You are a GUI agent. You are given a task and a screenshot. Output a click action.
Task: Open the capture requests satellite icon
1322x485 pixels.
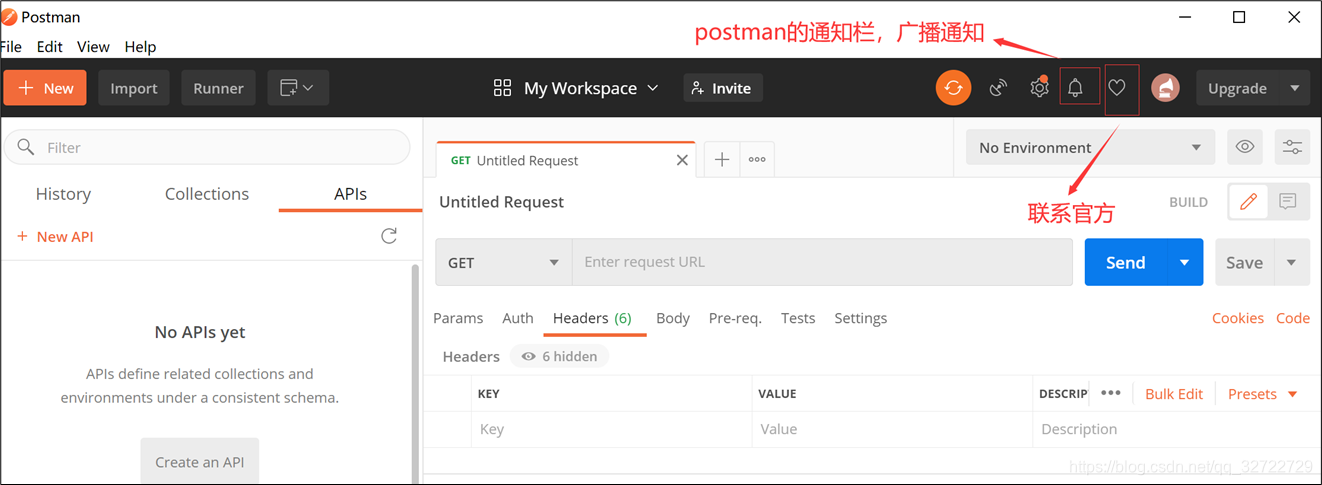[998, 88]
